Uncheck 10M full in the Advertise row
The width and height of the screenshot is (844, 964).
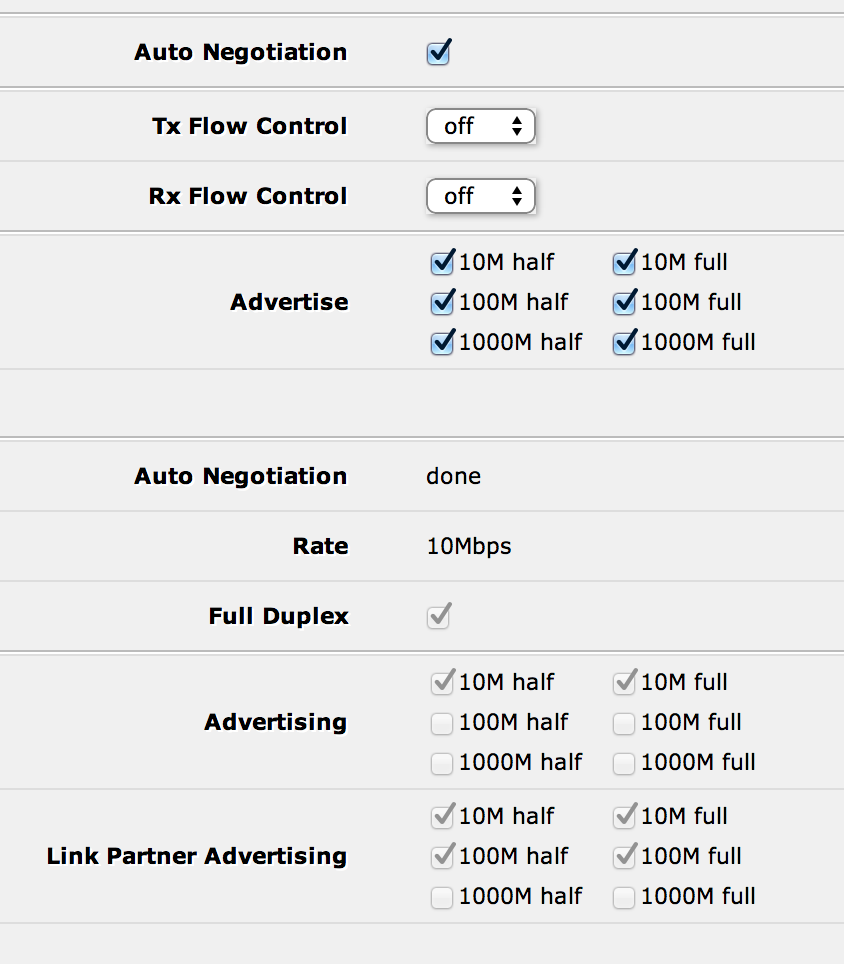tap(624, 263)
